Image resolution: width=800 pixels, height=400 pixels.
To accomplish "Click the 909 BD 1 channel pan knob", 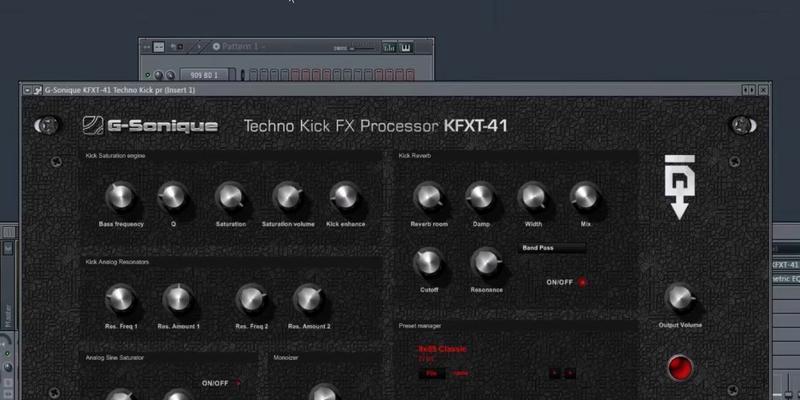I will click(159, 76).
